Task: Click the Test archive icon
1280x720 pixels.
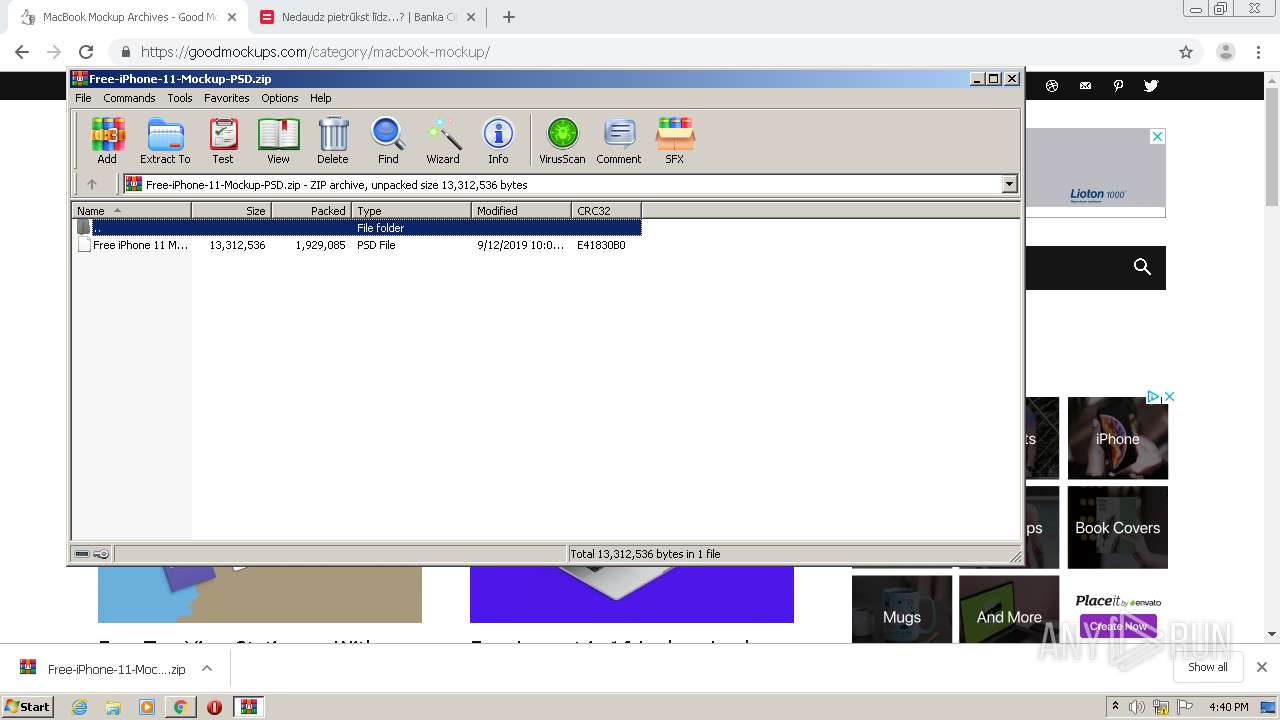Action: tap(223, 140)
